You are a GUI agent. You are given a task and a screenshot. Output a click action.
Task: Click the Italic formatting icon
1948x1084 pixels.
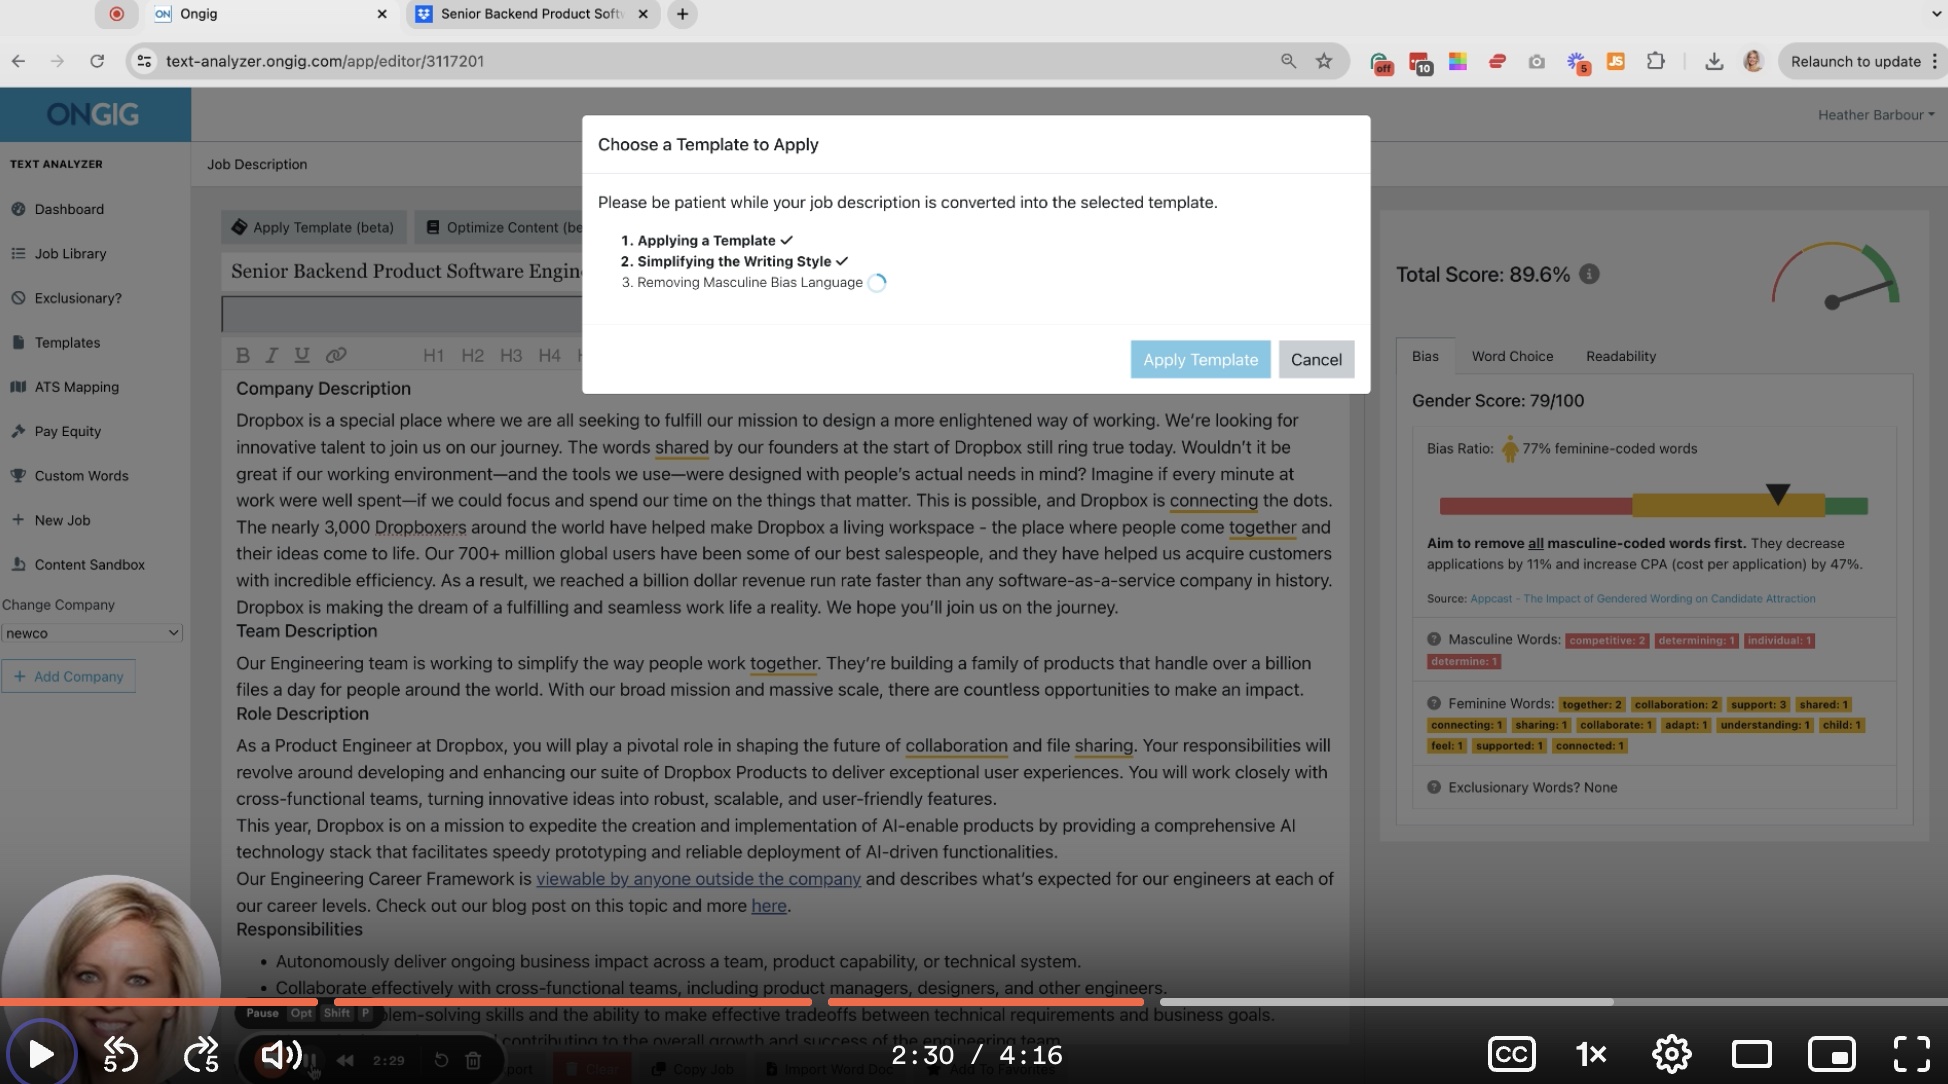(x=271, y=354)
